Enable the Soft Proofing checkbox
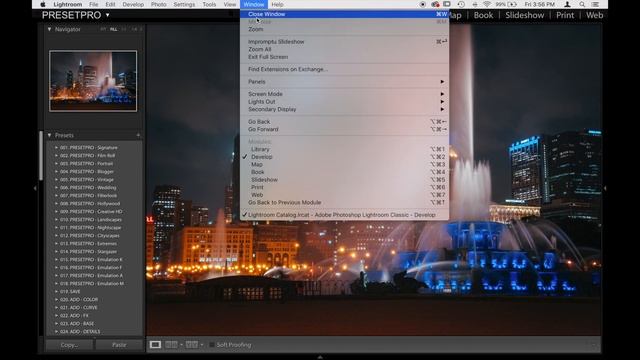The width and height of the screenshot is (640, 360). pyautogui.click(x=212, y=345)
